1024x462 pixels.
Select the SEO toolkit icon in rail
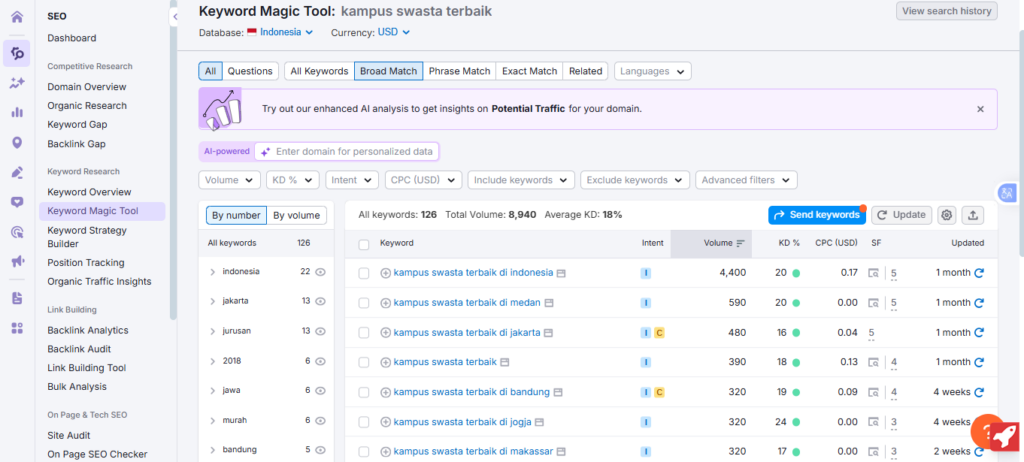coord(16,53)
